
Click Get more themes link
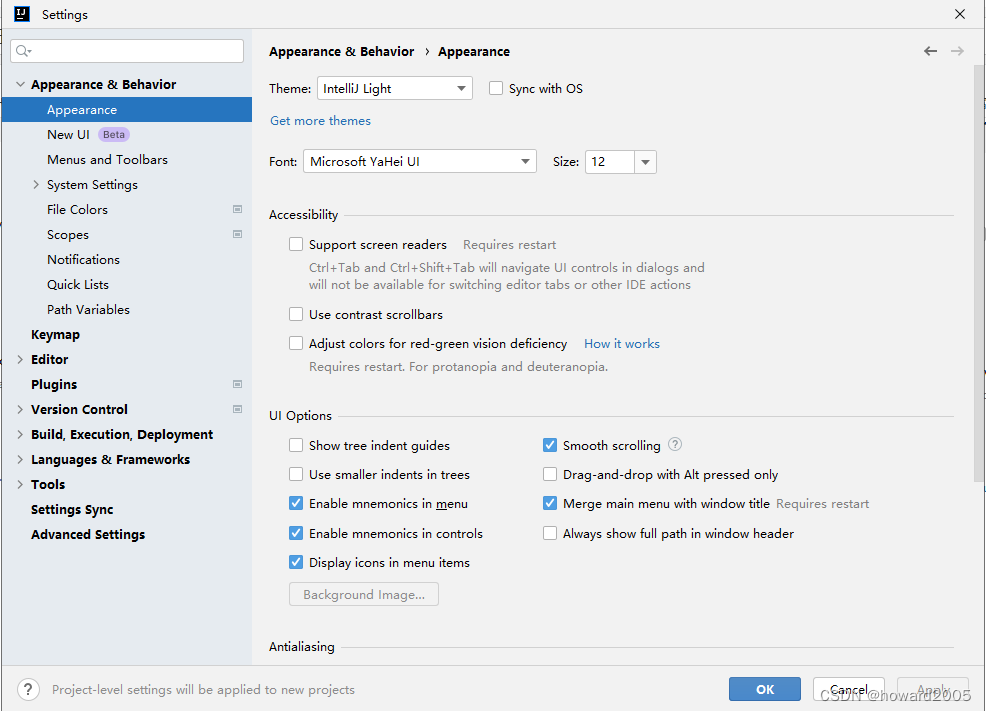[x=320, y=121]
